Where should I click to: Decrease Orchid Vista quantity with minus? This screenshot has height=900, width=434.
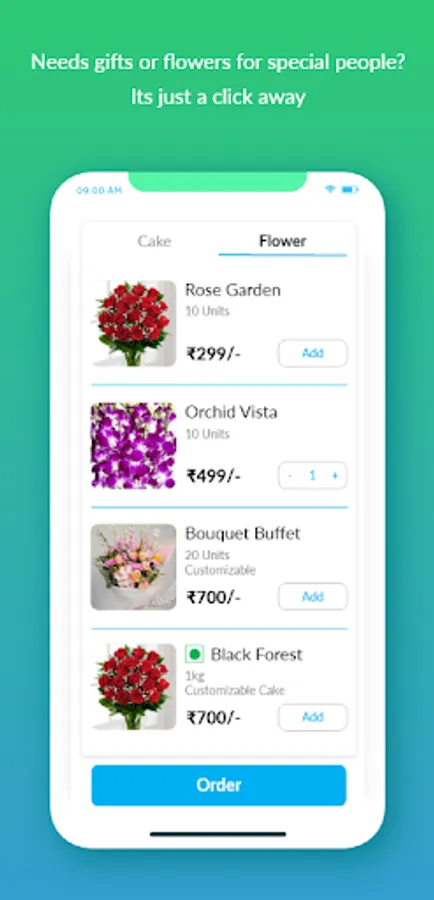click(x=290, y=476)
